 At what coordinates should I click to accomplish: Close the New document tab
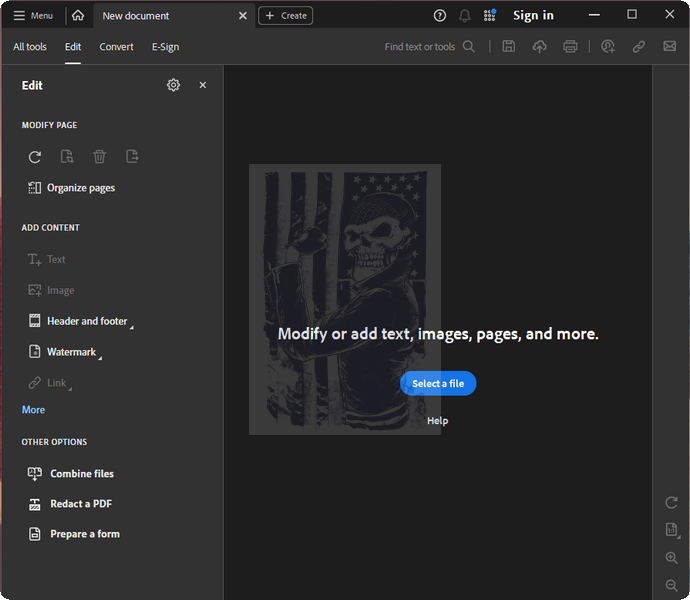[242, 16]
